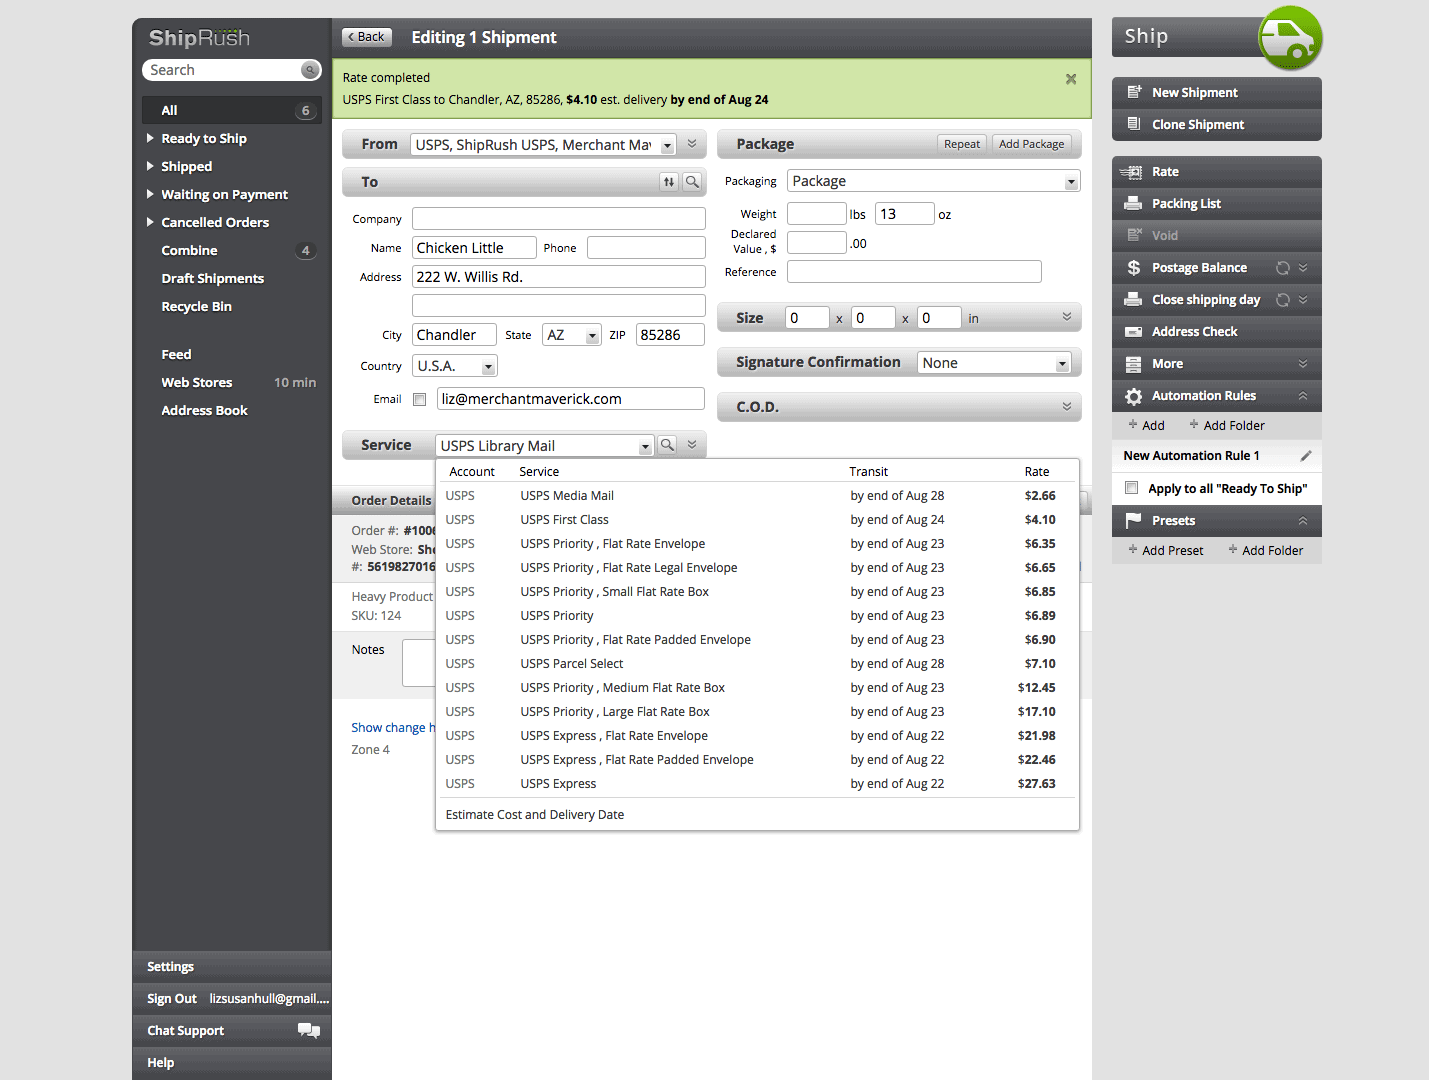Screen dimensions: 1429x1080
Task: Click the Search input field
Action: pyautogui.click(x=222, y=70)
